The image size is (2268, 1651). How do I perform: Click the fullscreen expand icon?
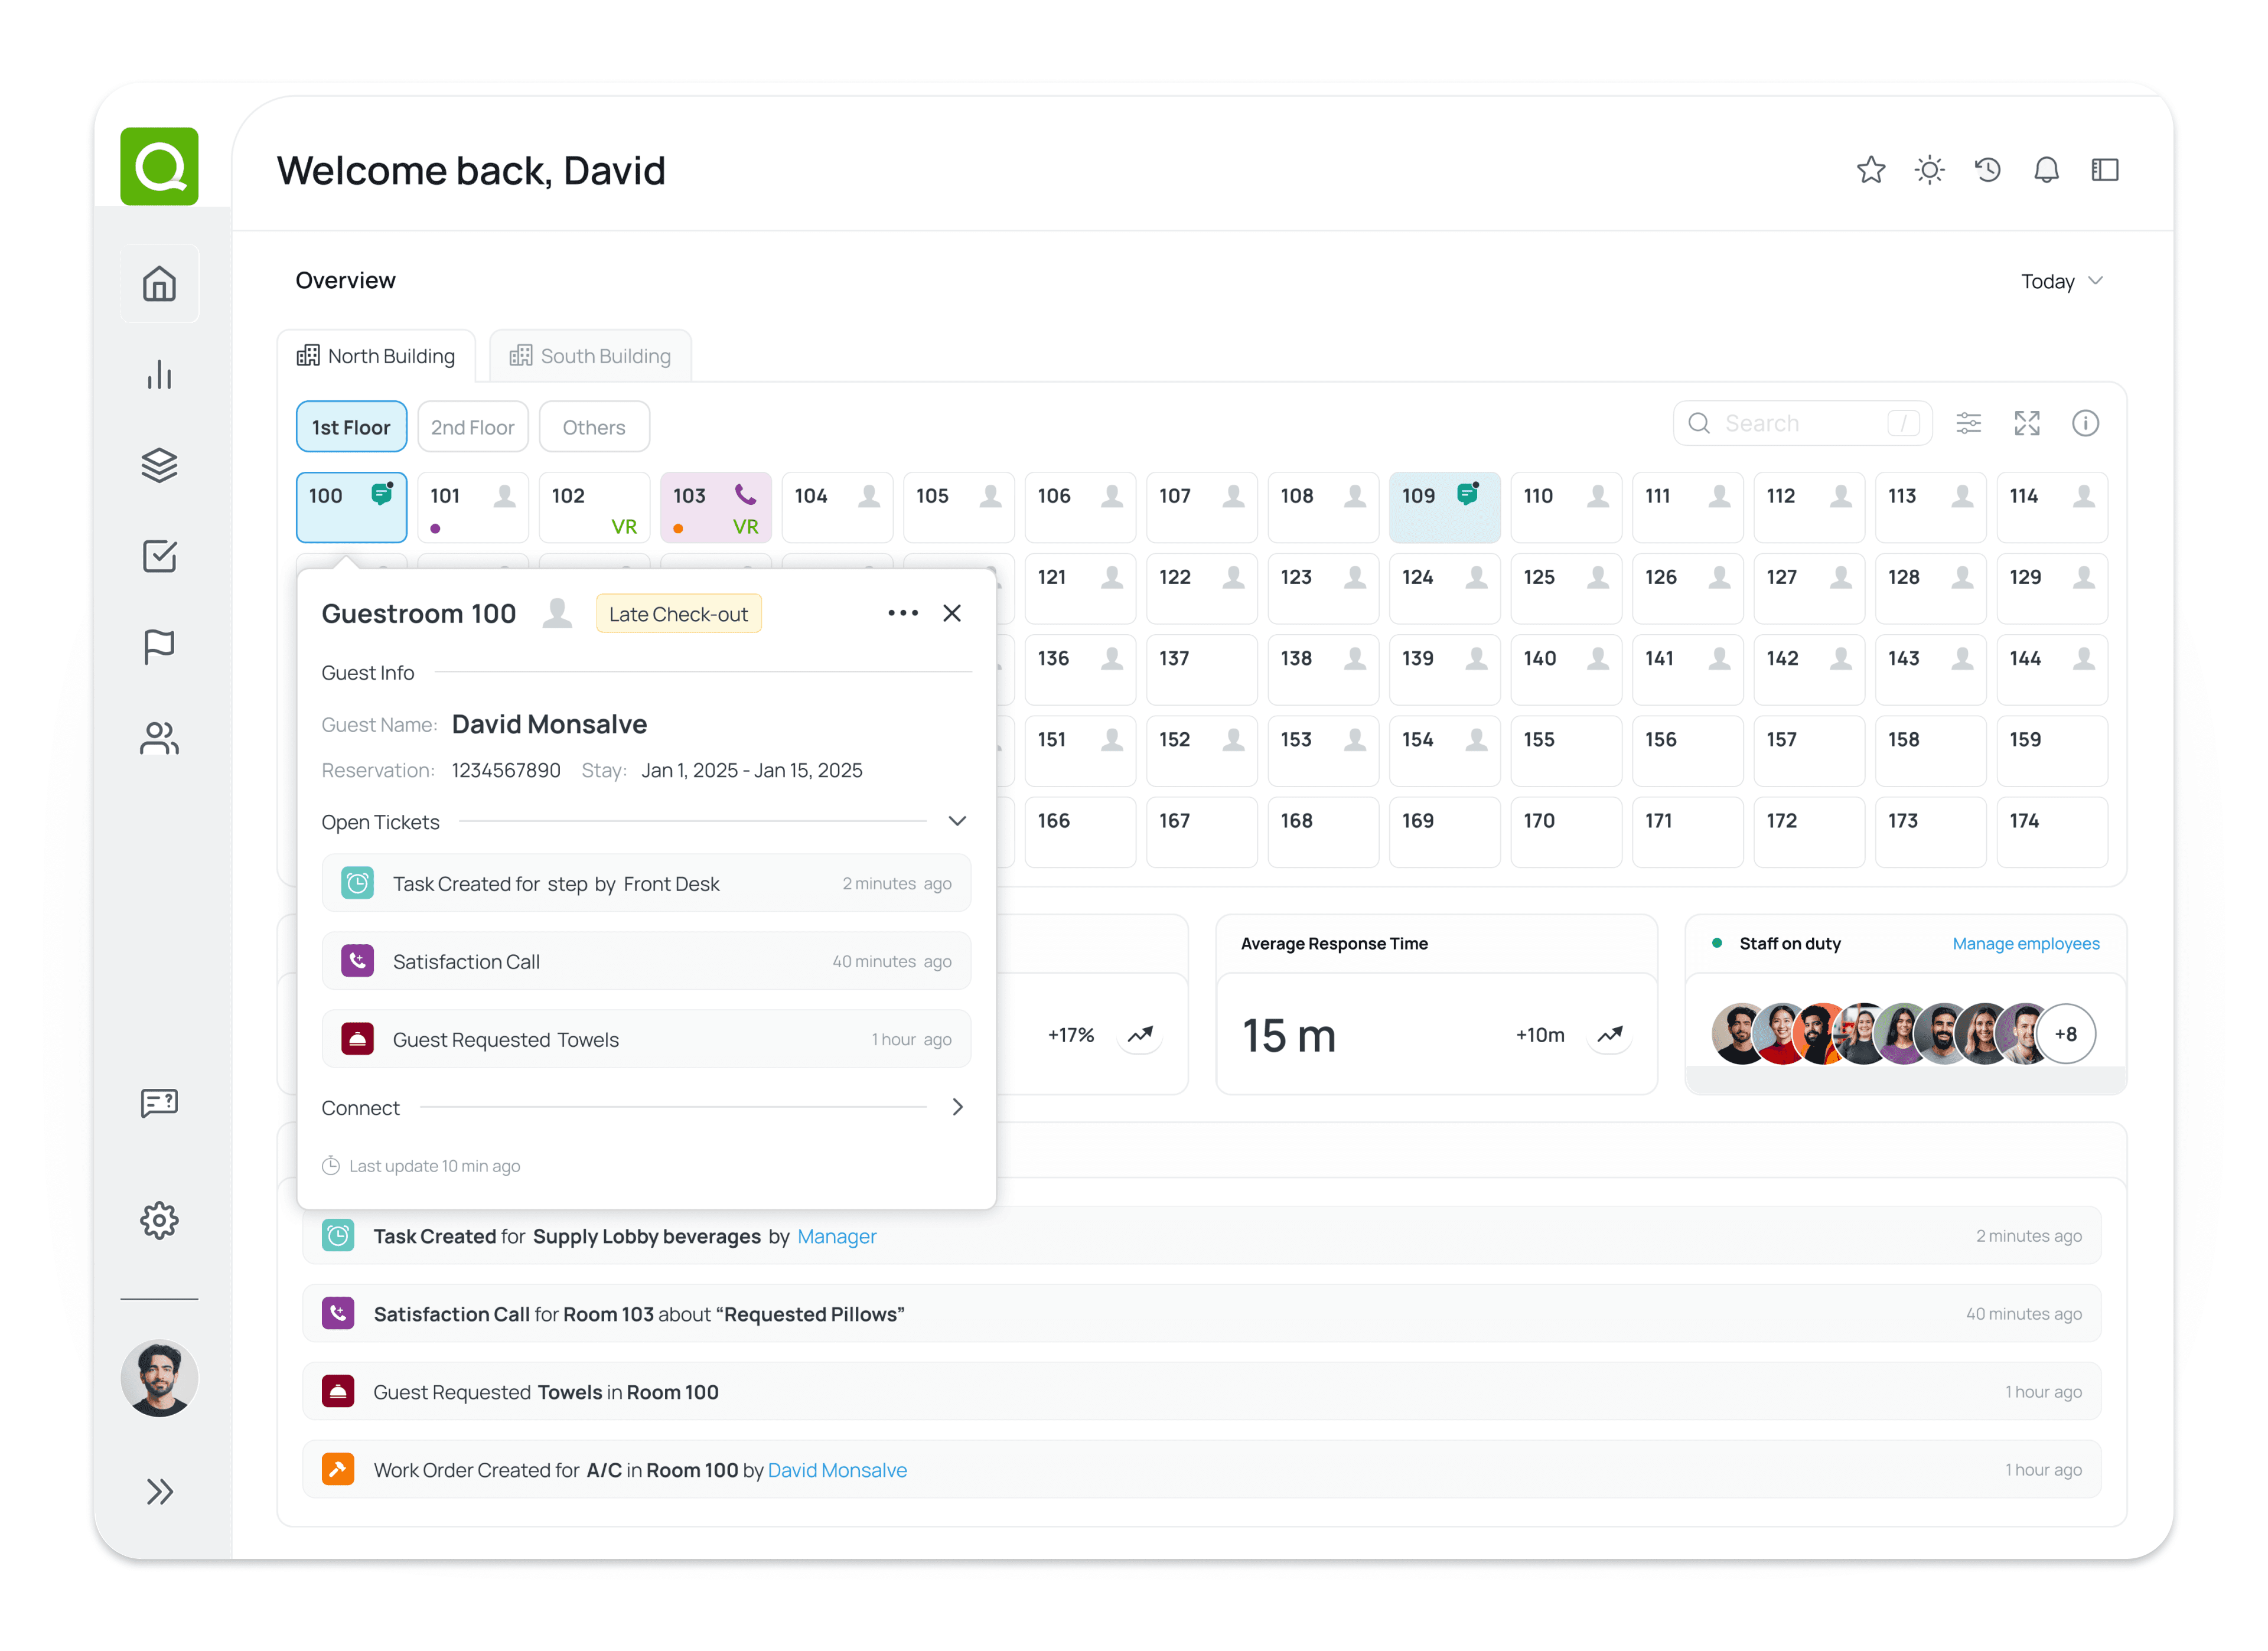pyautogui.click(x=2026, y=423)
